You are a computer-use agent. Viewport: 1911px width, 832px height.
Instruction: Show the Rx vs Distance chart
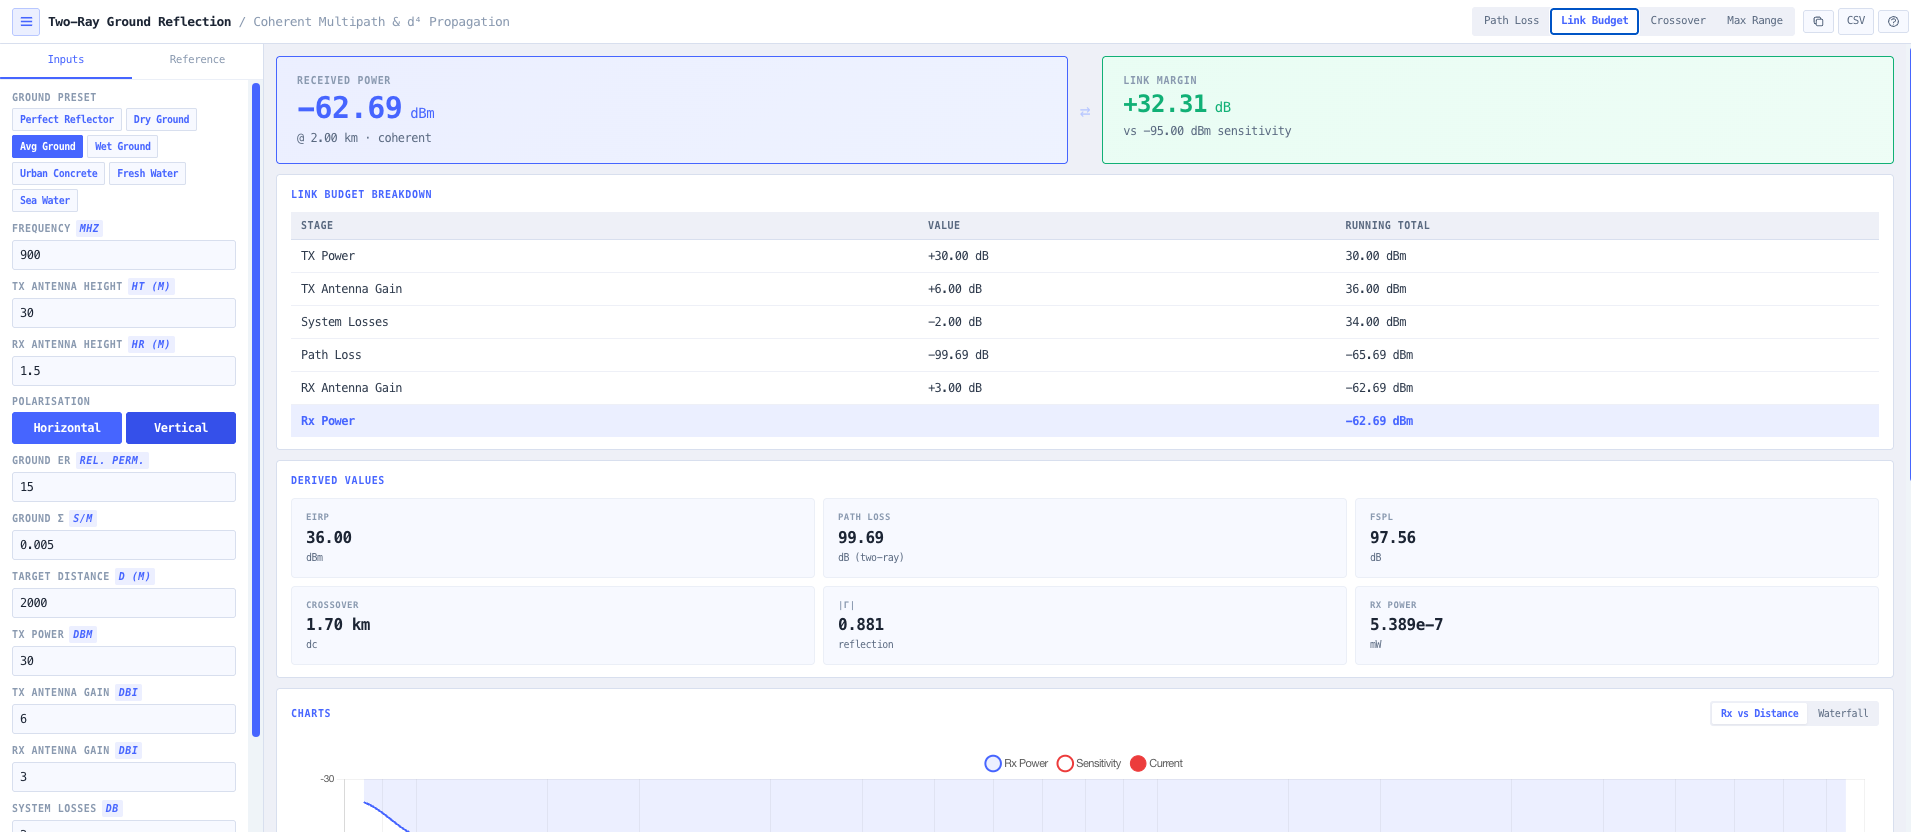pos(1759,714)
